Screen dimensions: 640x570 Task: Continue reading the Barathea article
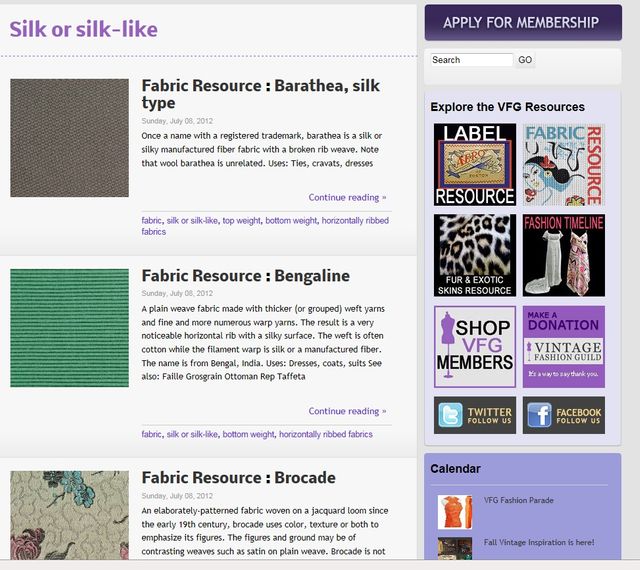[x=347, y=197]
